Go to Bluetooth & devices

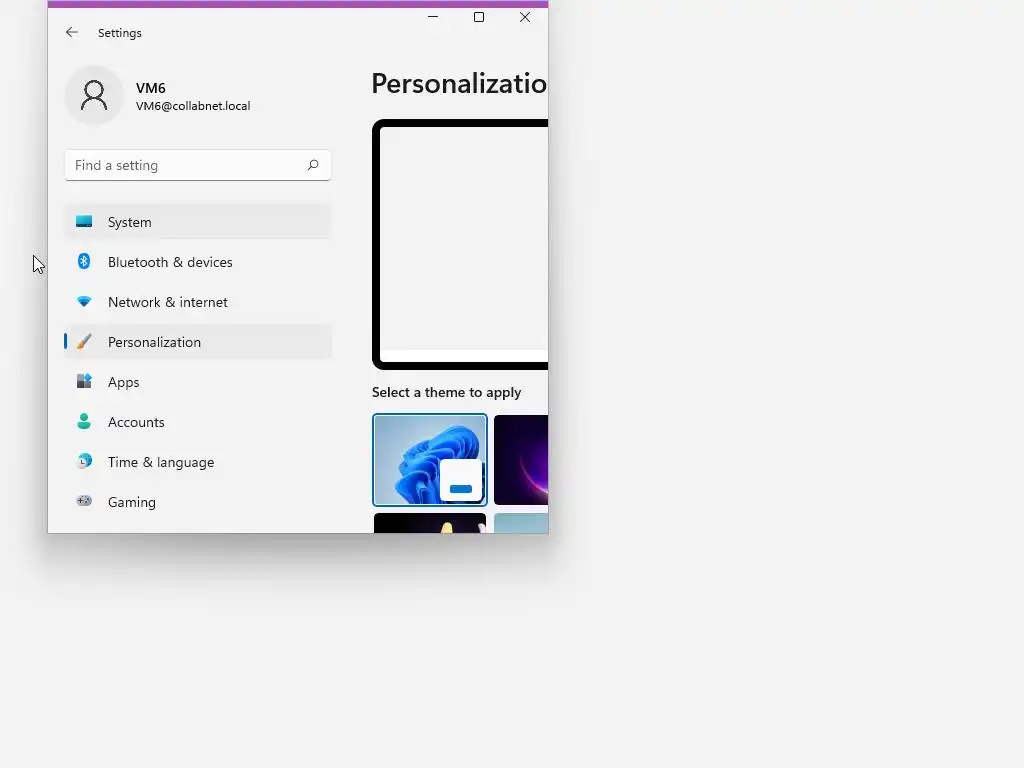[198, 262]
